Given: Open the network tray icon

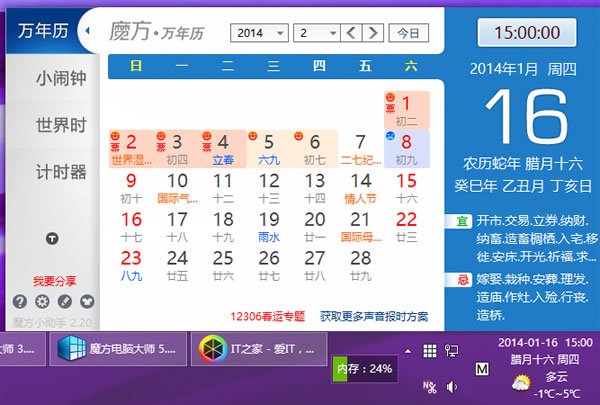Looking at the screenshot, I should tap(452, 351).
